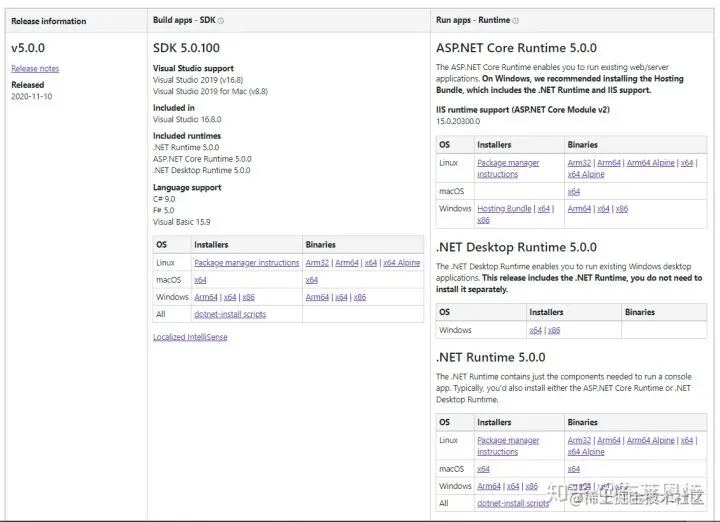Download .NET Runtime macOS x64 binaries
The image size is (720, 522).
click(574, 469)
